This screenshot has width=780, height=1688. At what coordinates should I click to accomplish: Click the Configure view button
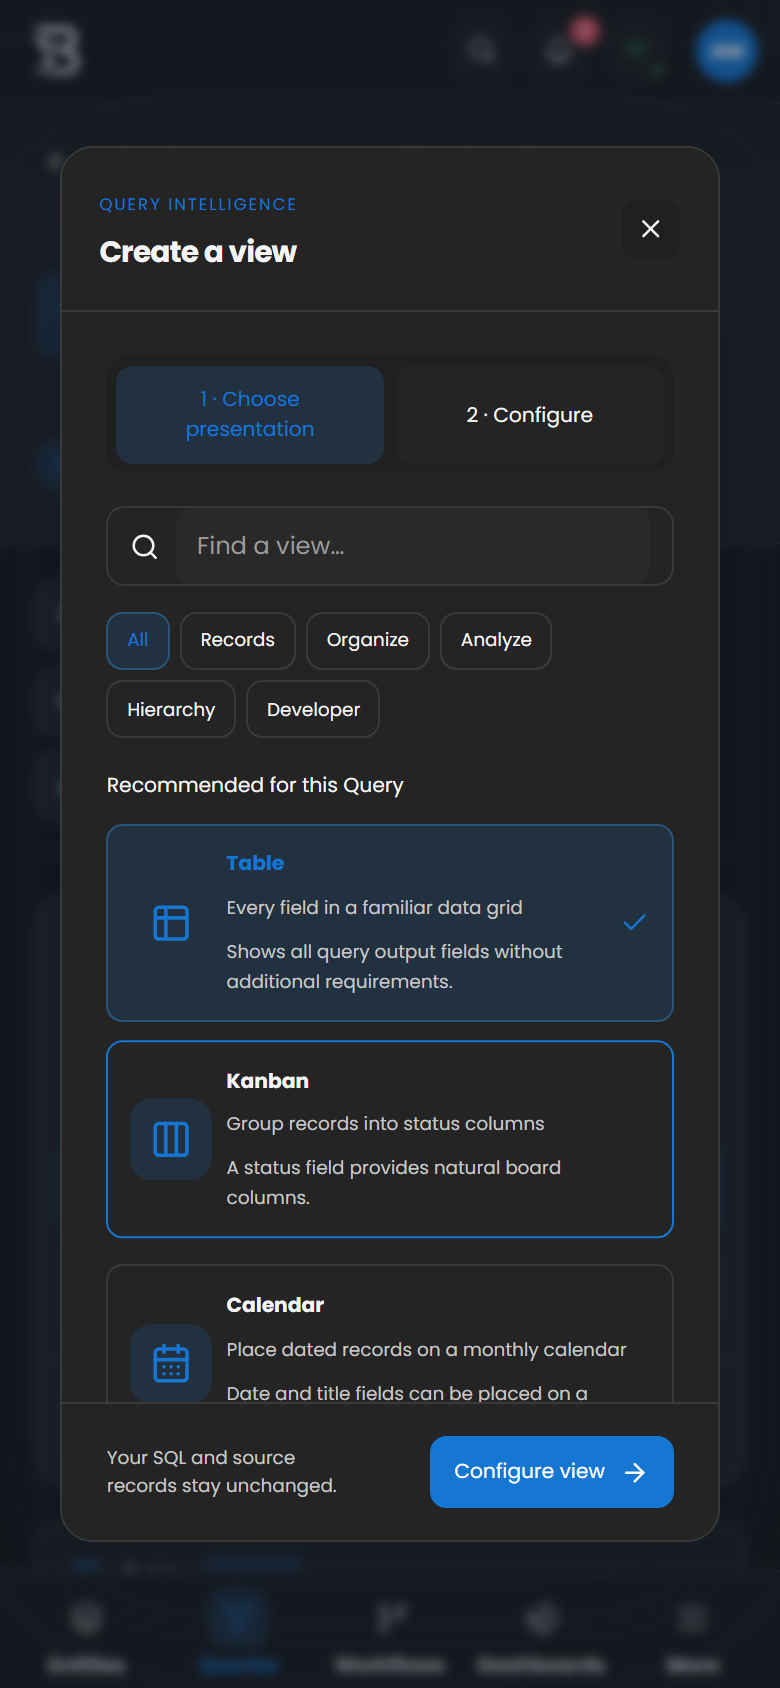(552, 1471)
